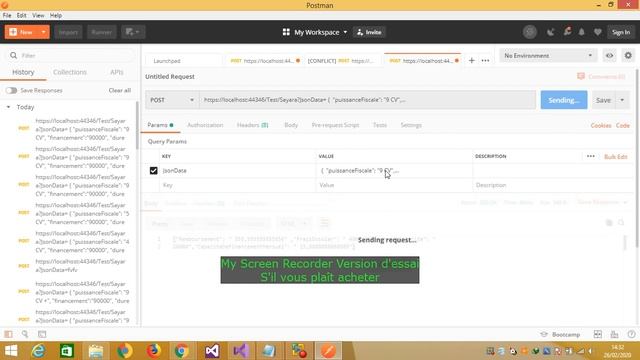Click the Filter search field in sidebar
The width and height of the screenshot is (640, 360).
(x=70, y=55)
